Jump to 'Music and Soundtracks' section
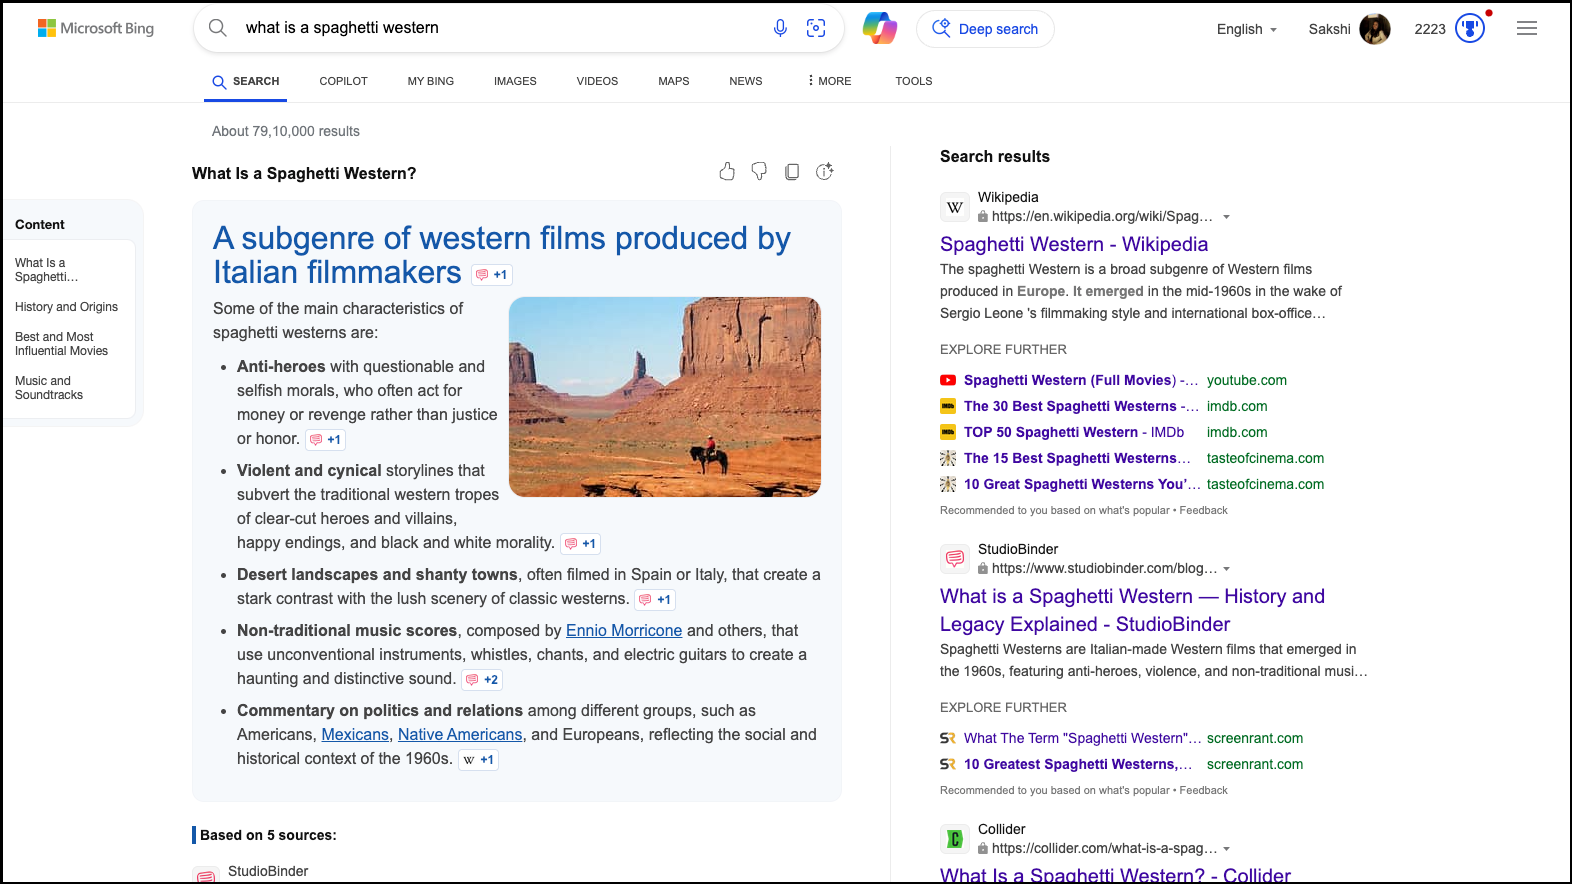Image resolution: width=1572 pixels, height=884 pixels. click(49, 388)
